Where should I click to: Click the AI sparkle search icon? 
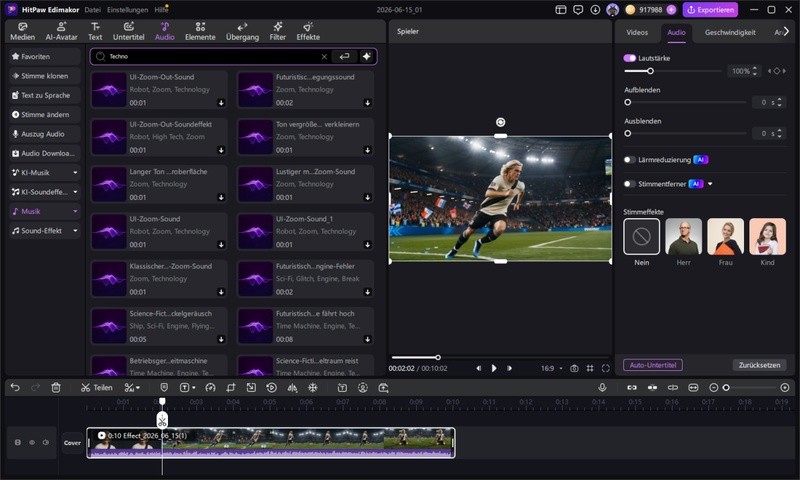366,57
